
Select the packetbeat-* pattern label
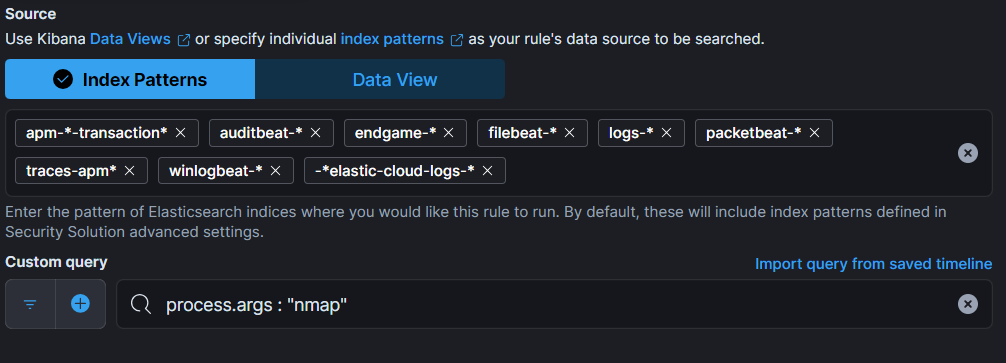tap(754, 133)
